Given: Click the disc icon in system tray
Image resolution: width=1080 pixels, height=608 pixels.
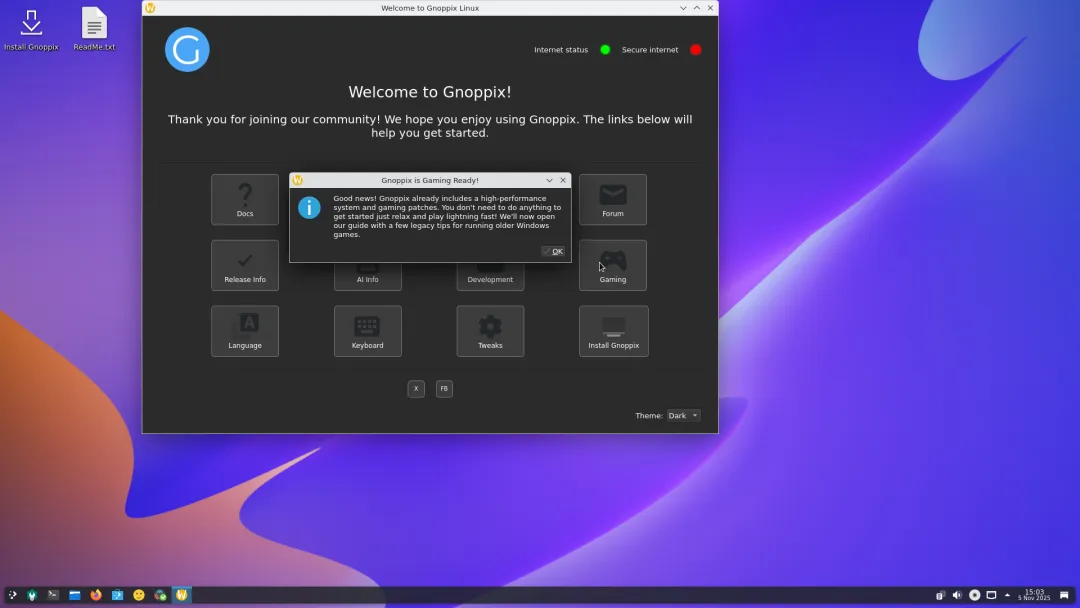Looking at the screenshot, I should point(975,595).
